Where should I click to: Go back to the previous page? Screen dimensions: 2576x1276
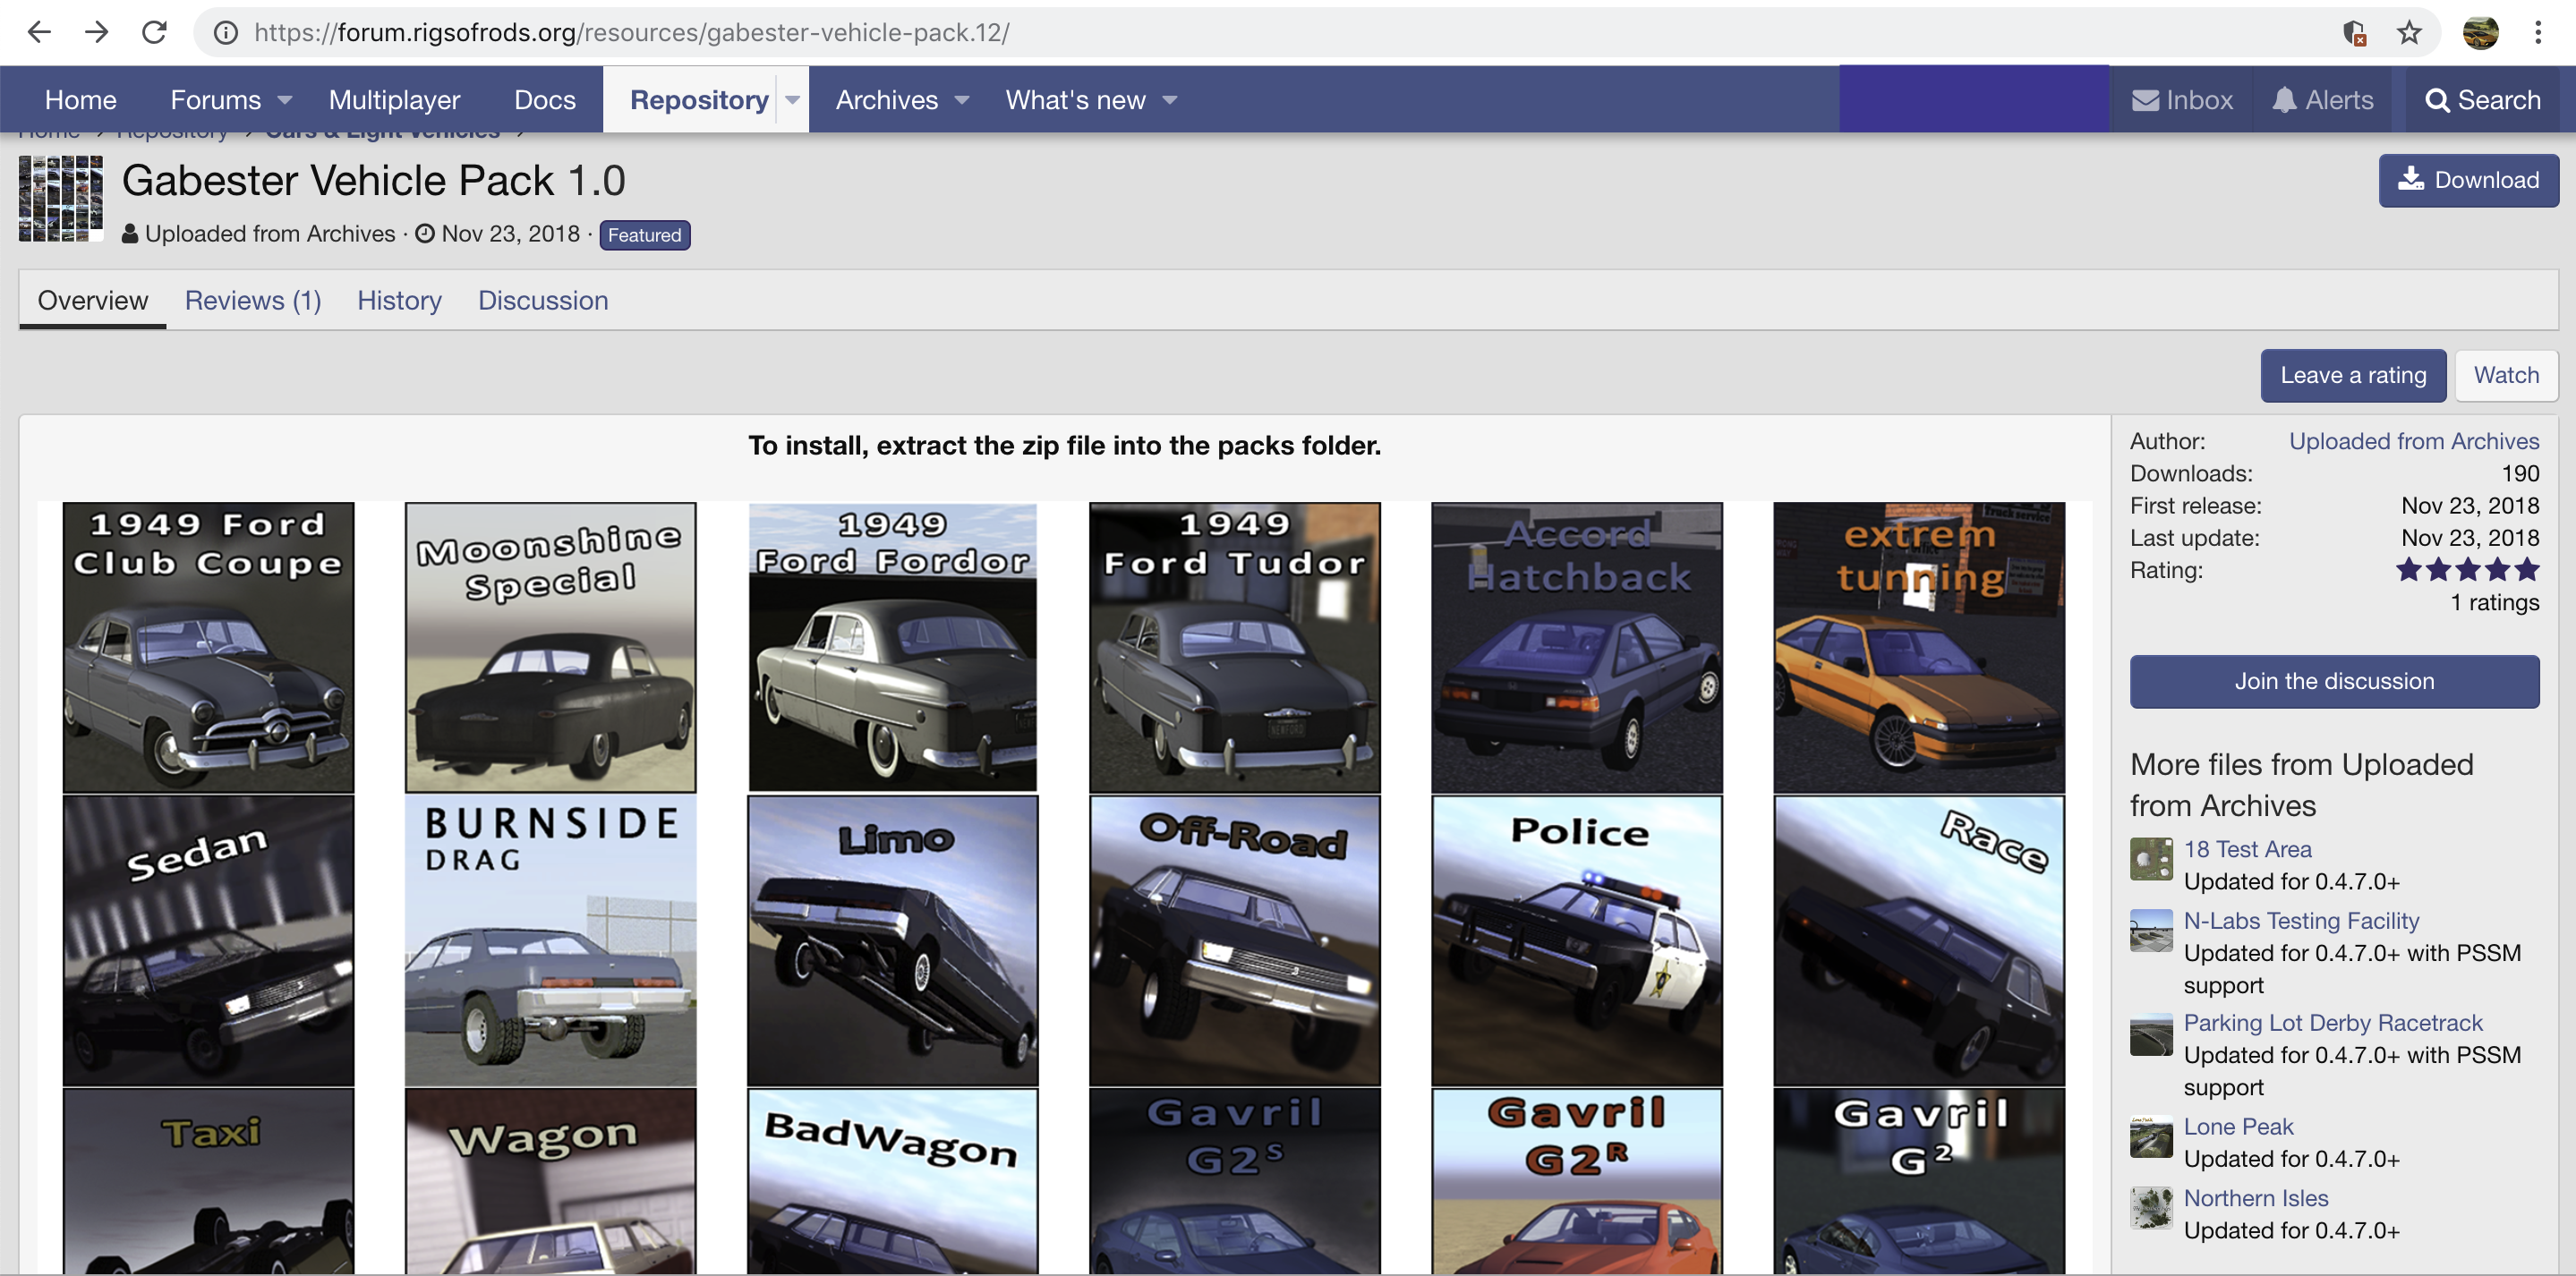click(x=39, y=32)
